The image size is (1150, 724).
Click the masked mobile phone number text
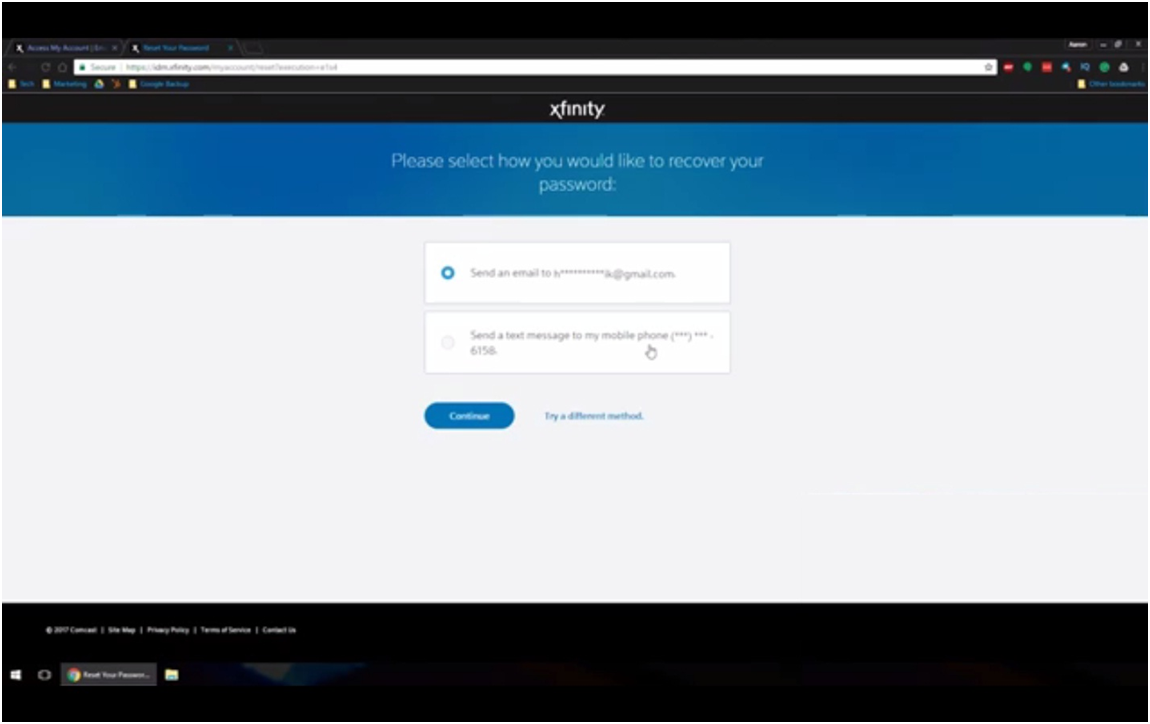(591, 343)
